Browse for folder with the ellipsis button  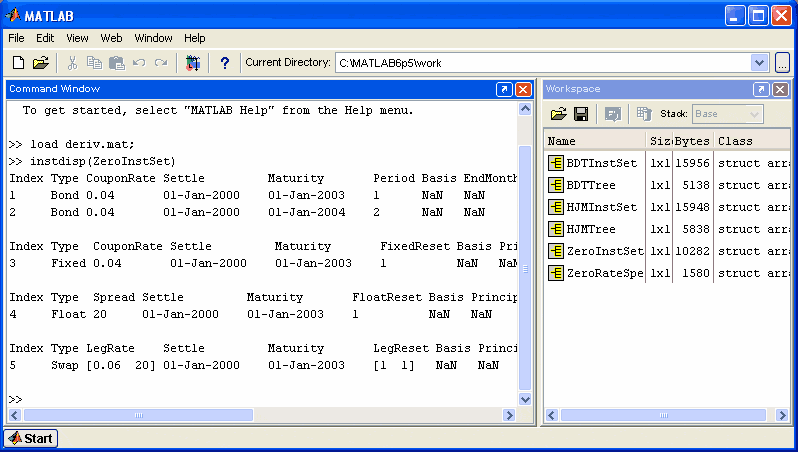pos(782,63)
